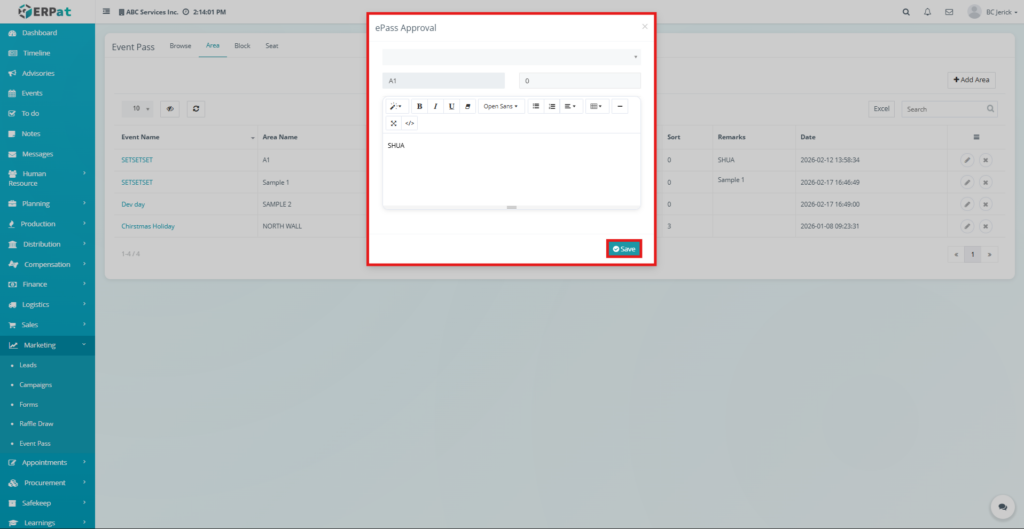Save the ePass Approval form
The width and height of the screenshot is (1024, 529).
click(x=624, y=249)
